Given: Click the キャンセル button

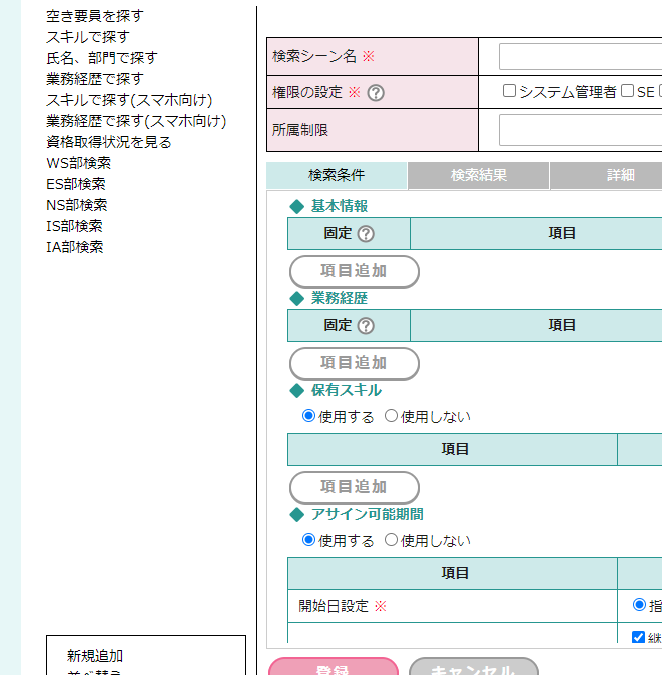Looking at the screenshot, I should click(x=473, y=667).
